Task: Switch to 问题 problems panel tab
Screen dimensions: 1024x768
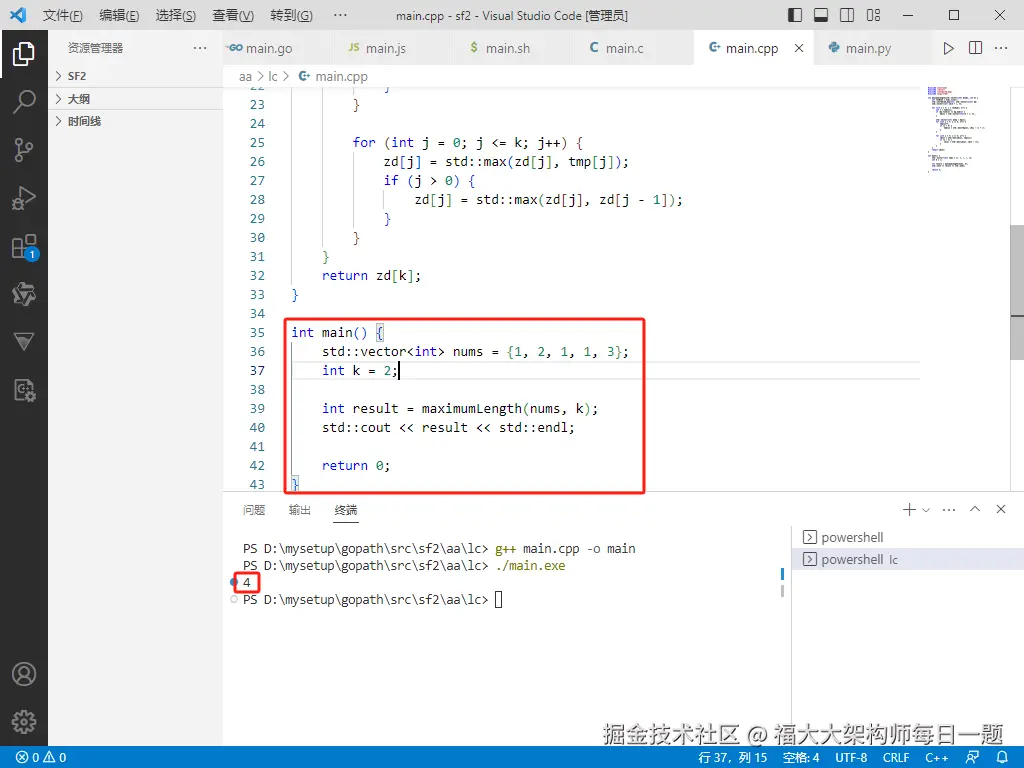Action: coord(254,510)
